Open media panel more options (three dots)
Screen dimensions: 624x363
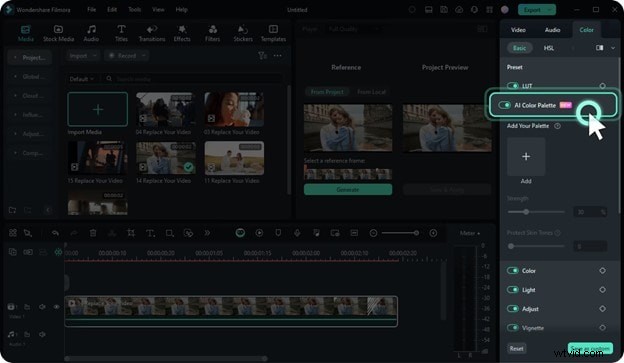point(277,56)
